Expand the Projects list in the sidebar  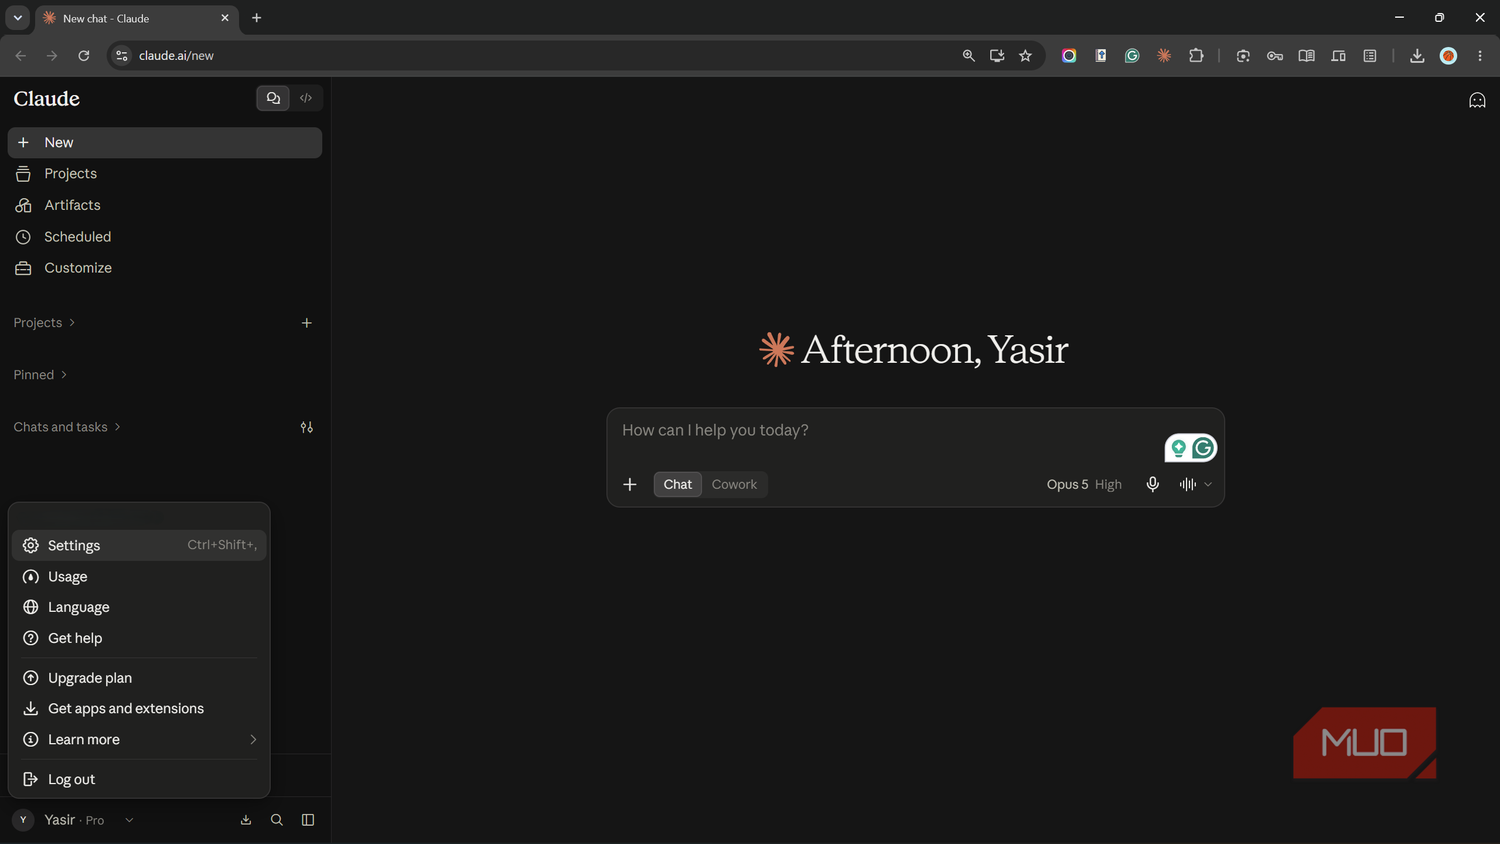[x=44, y=323]
